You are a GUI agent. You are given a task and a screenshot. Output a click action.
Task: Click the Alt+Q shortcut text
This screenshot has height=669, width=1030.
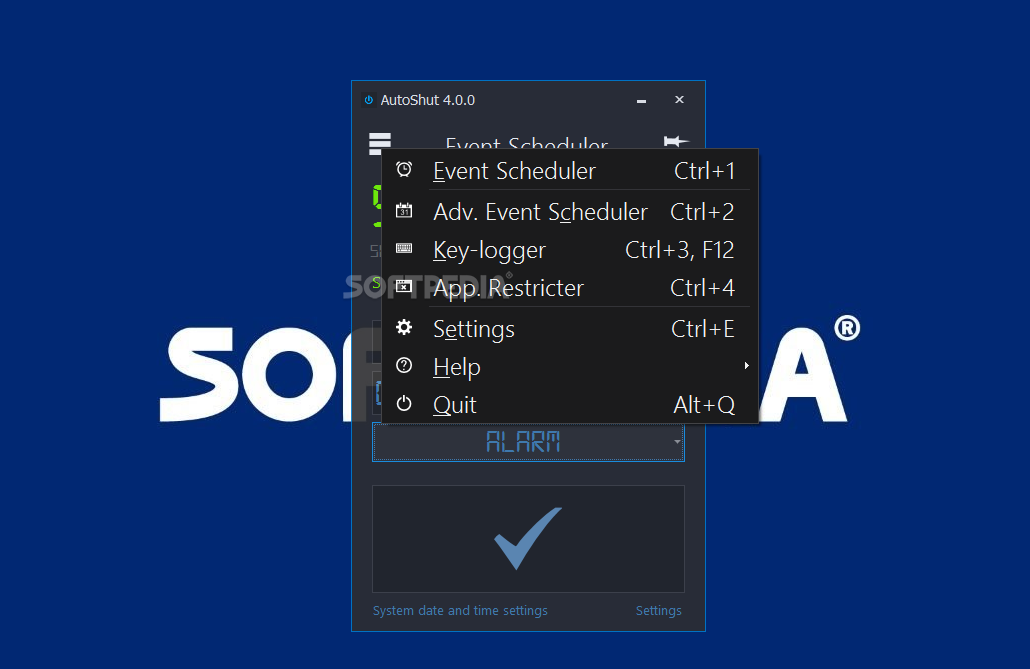[x=704, y=405]
